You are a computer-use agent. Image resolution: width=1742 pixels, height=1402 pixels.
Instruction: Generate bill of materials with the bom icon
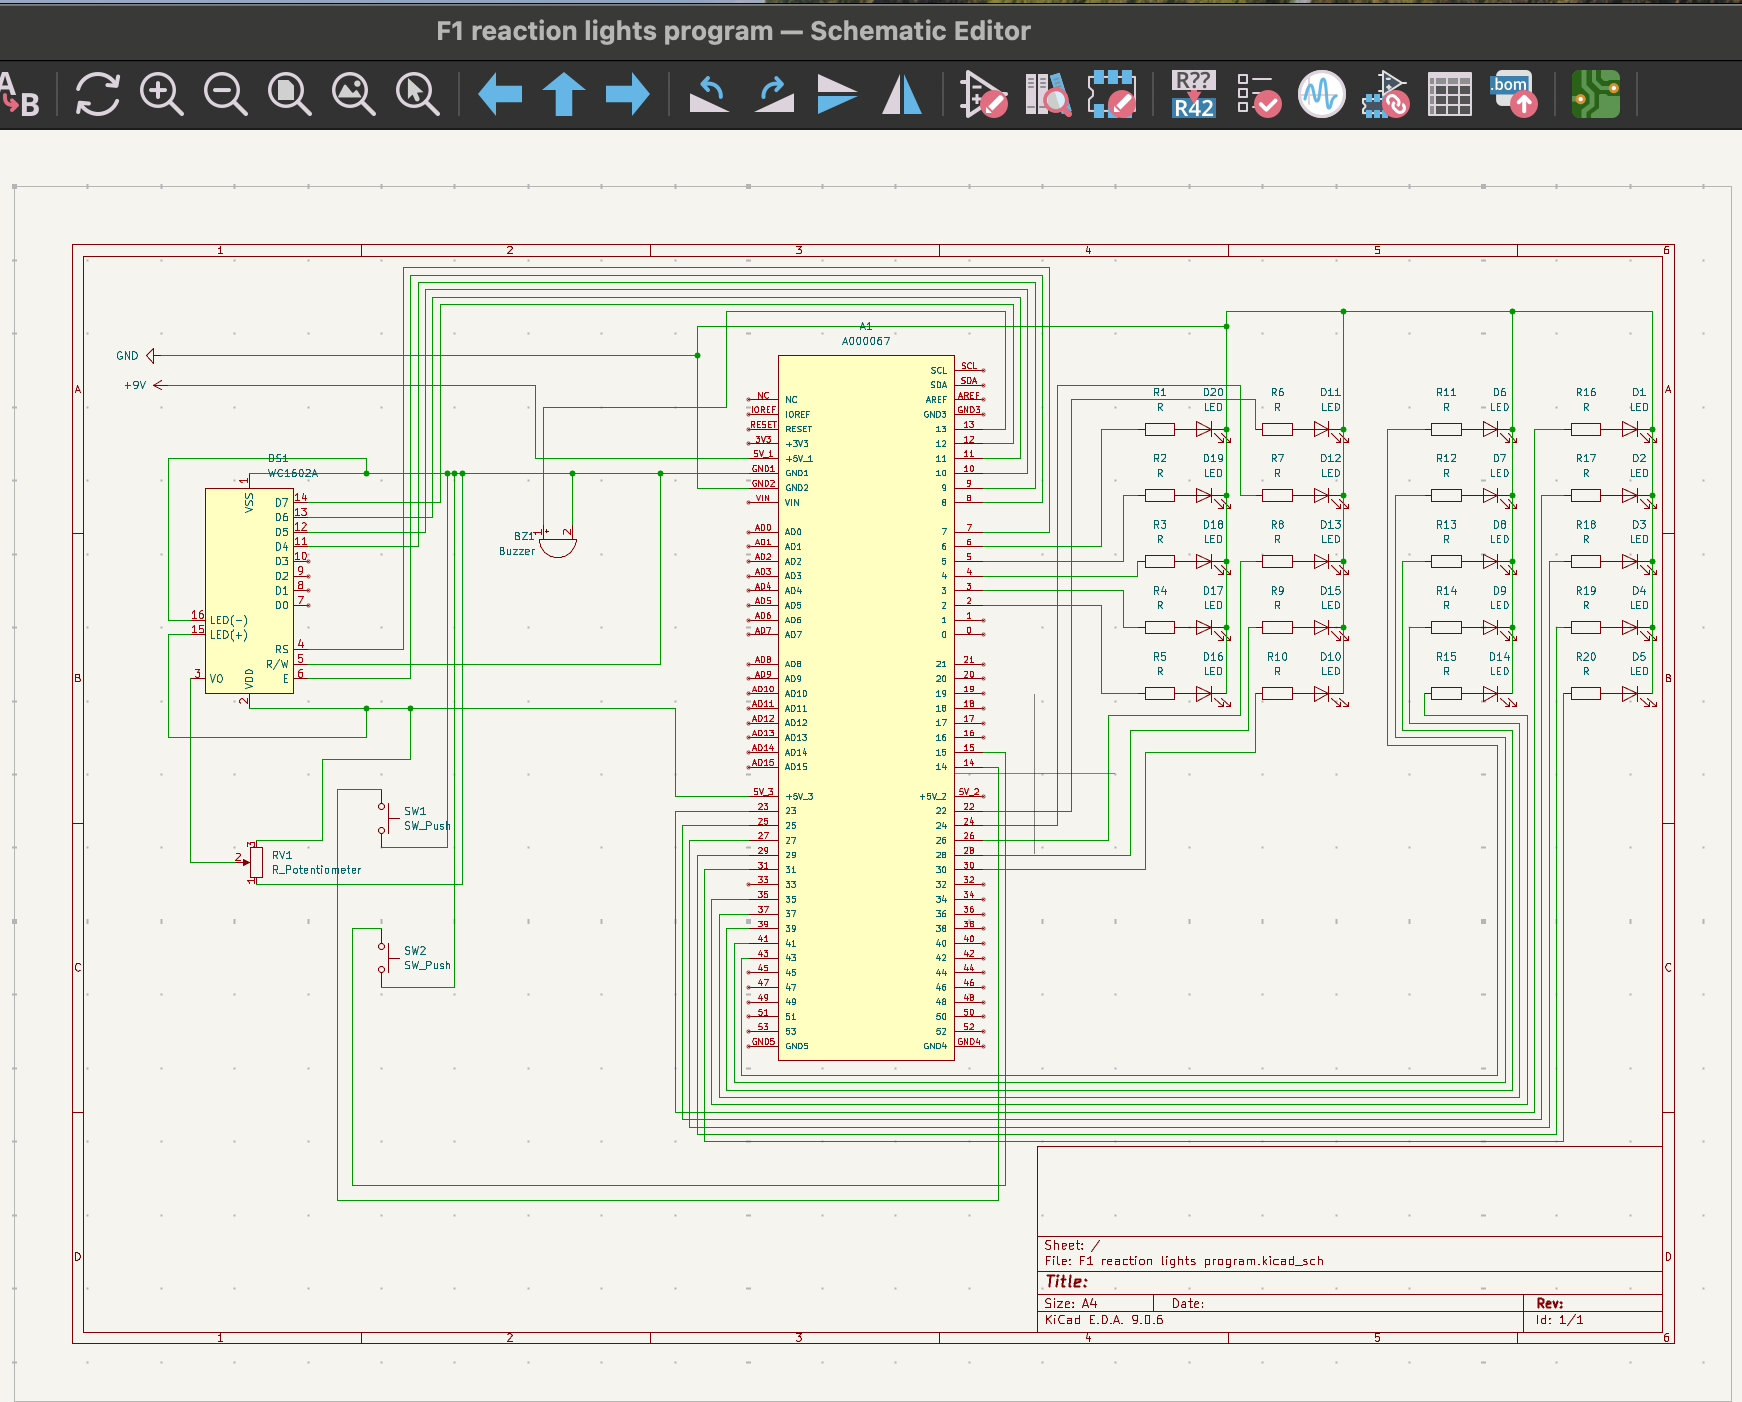click(x=1513, y=95)
